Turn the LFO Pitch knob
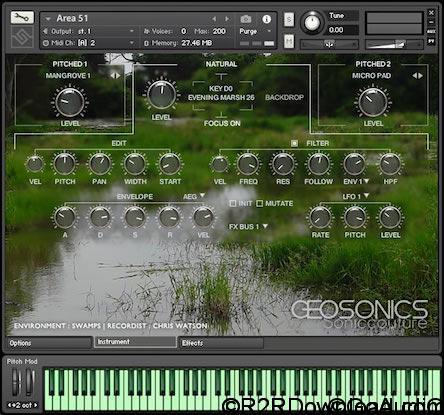444x415 pixels. point(355,217)
